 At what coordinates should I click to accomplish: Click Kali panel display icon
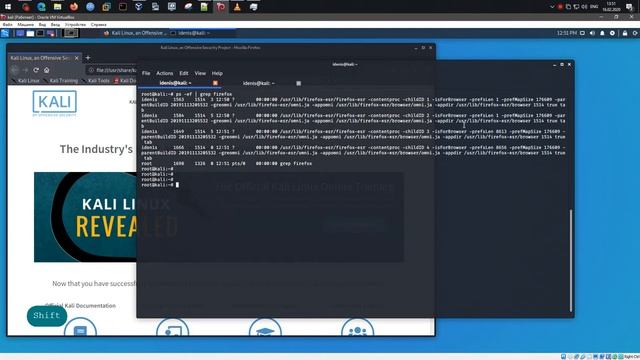582,33
